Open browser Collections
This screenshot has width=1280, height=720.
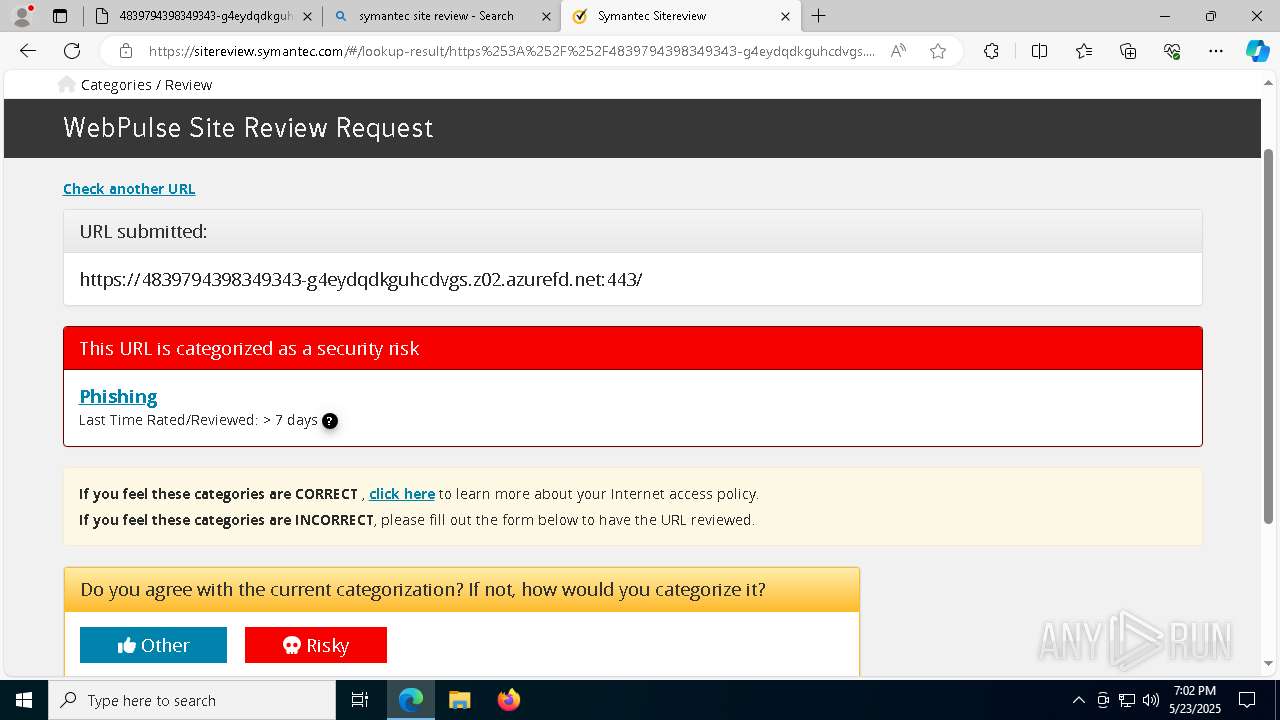(x=1128, y=51)
